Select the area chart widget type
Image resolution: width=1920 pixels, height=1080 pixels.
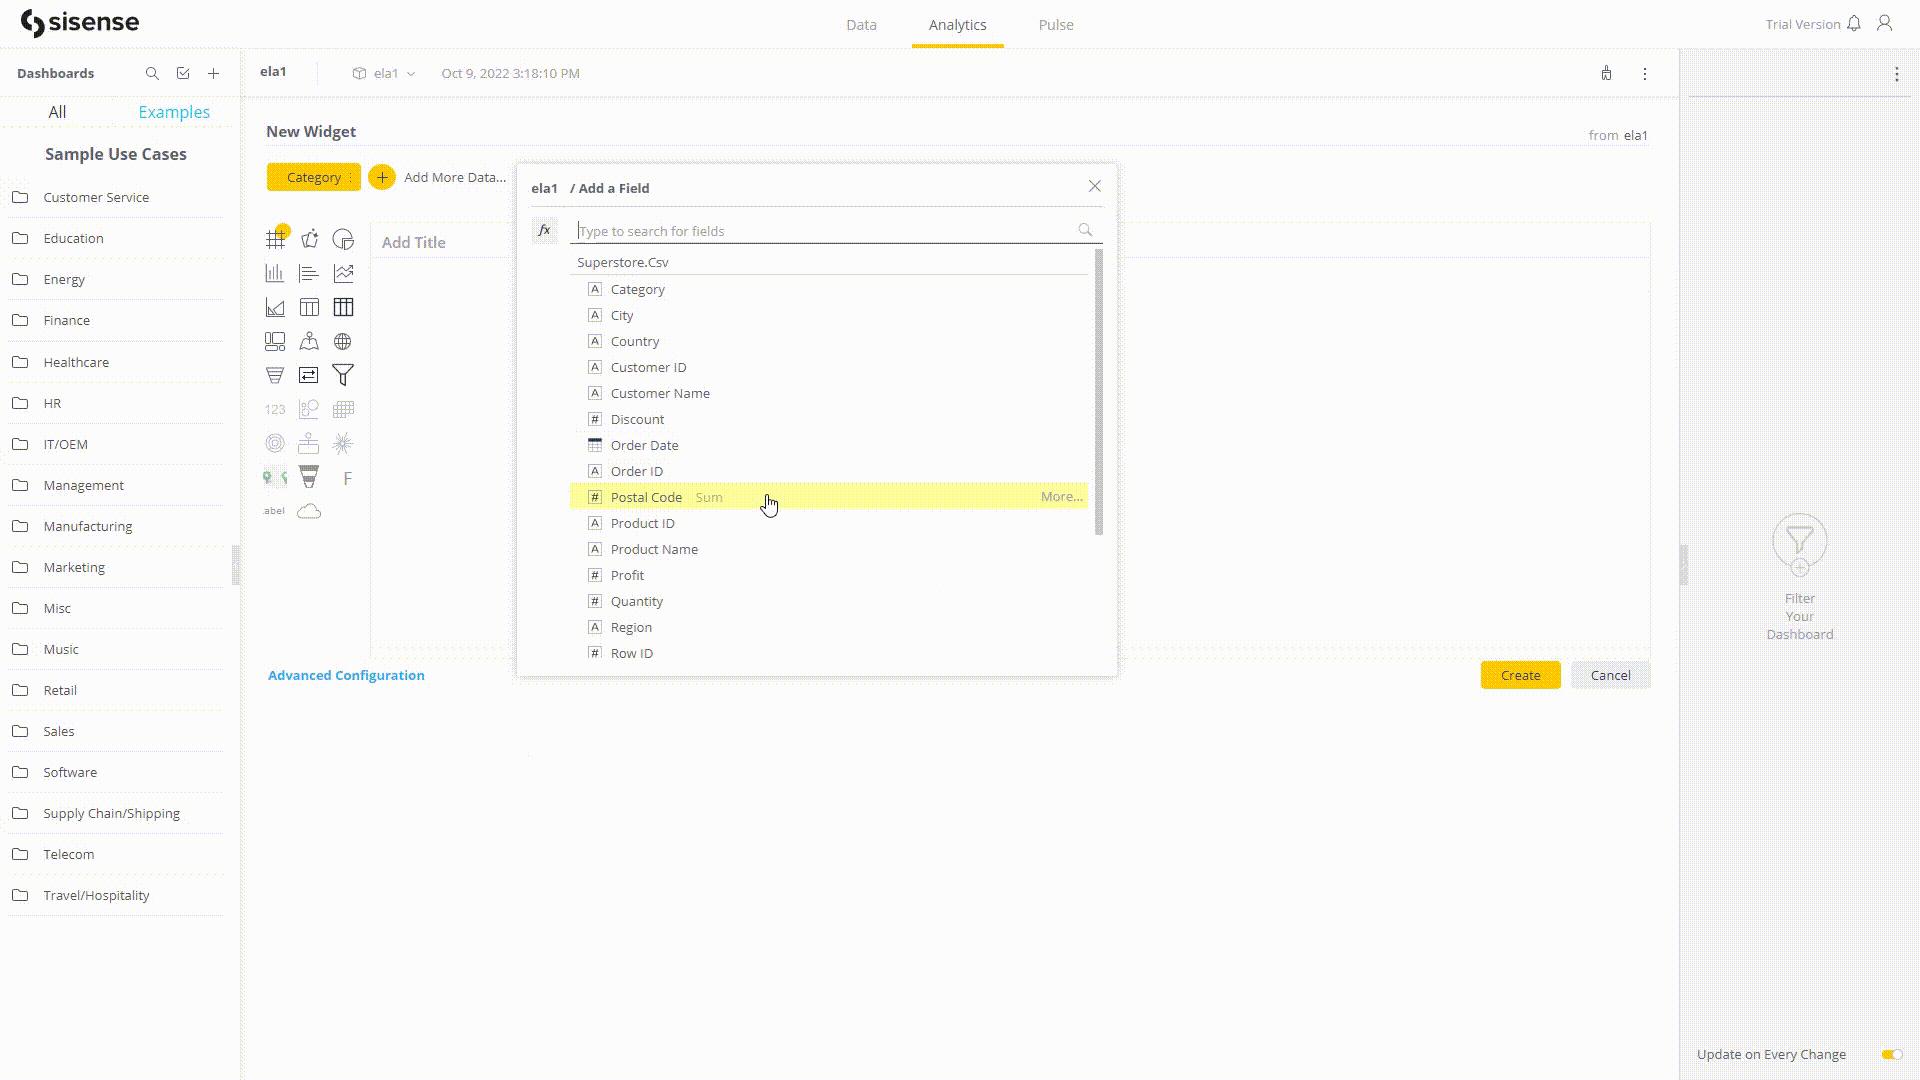click(x=276, y=307)
